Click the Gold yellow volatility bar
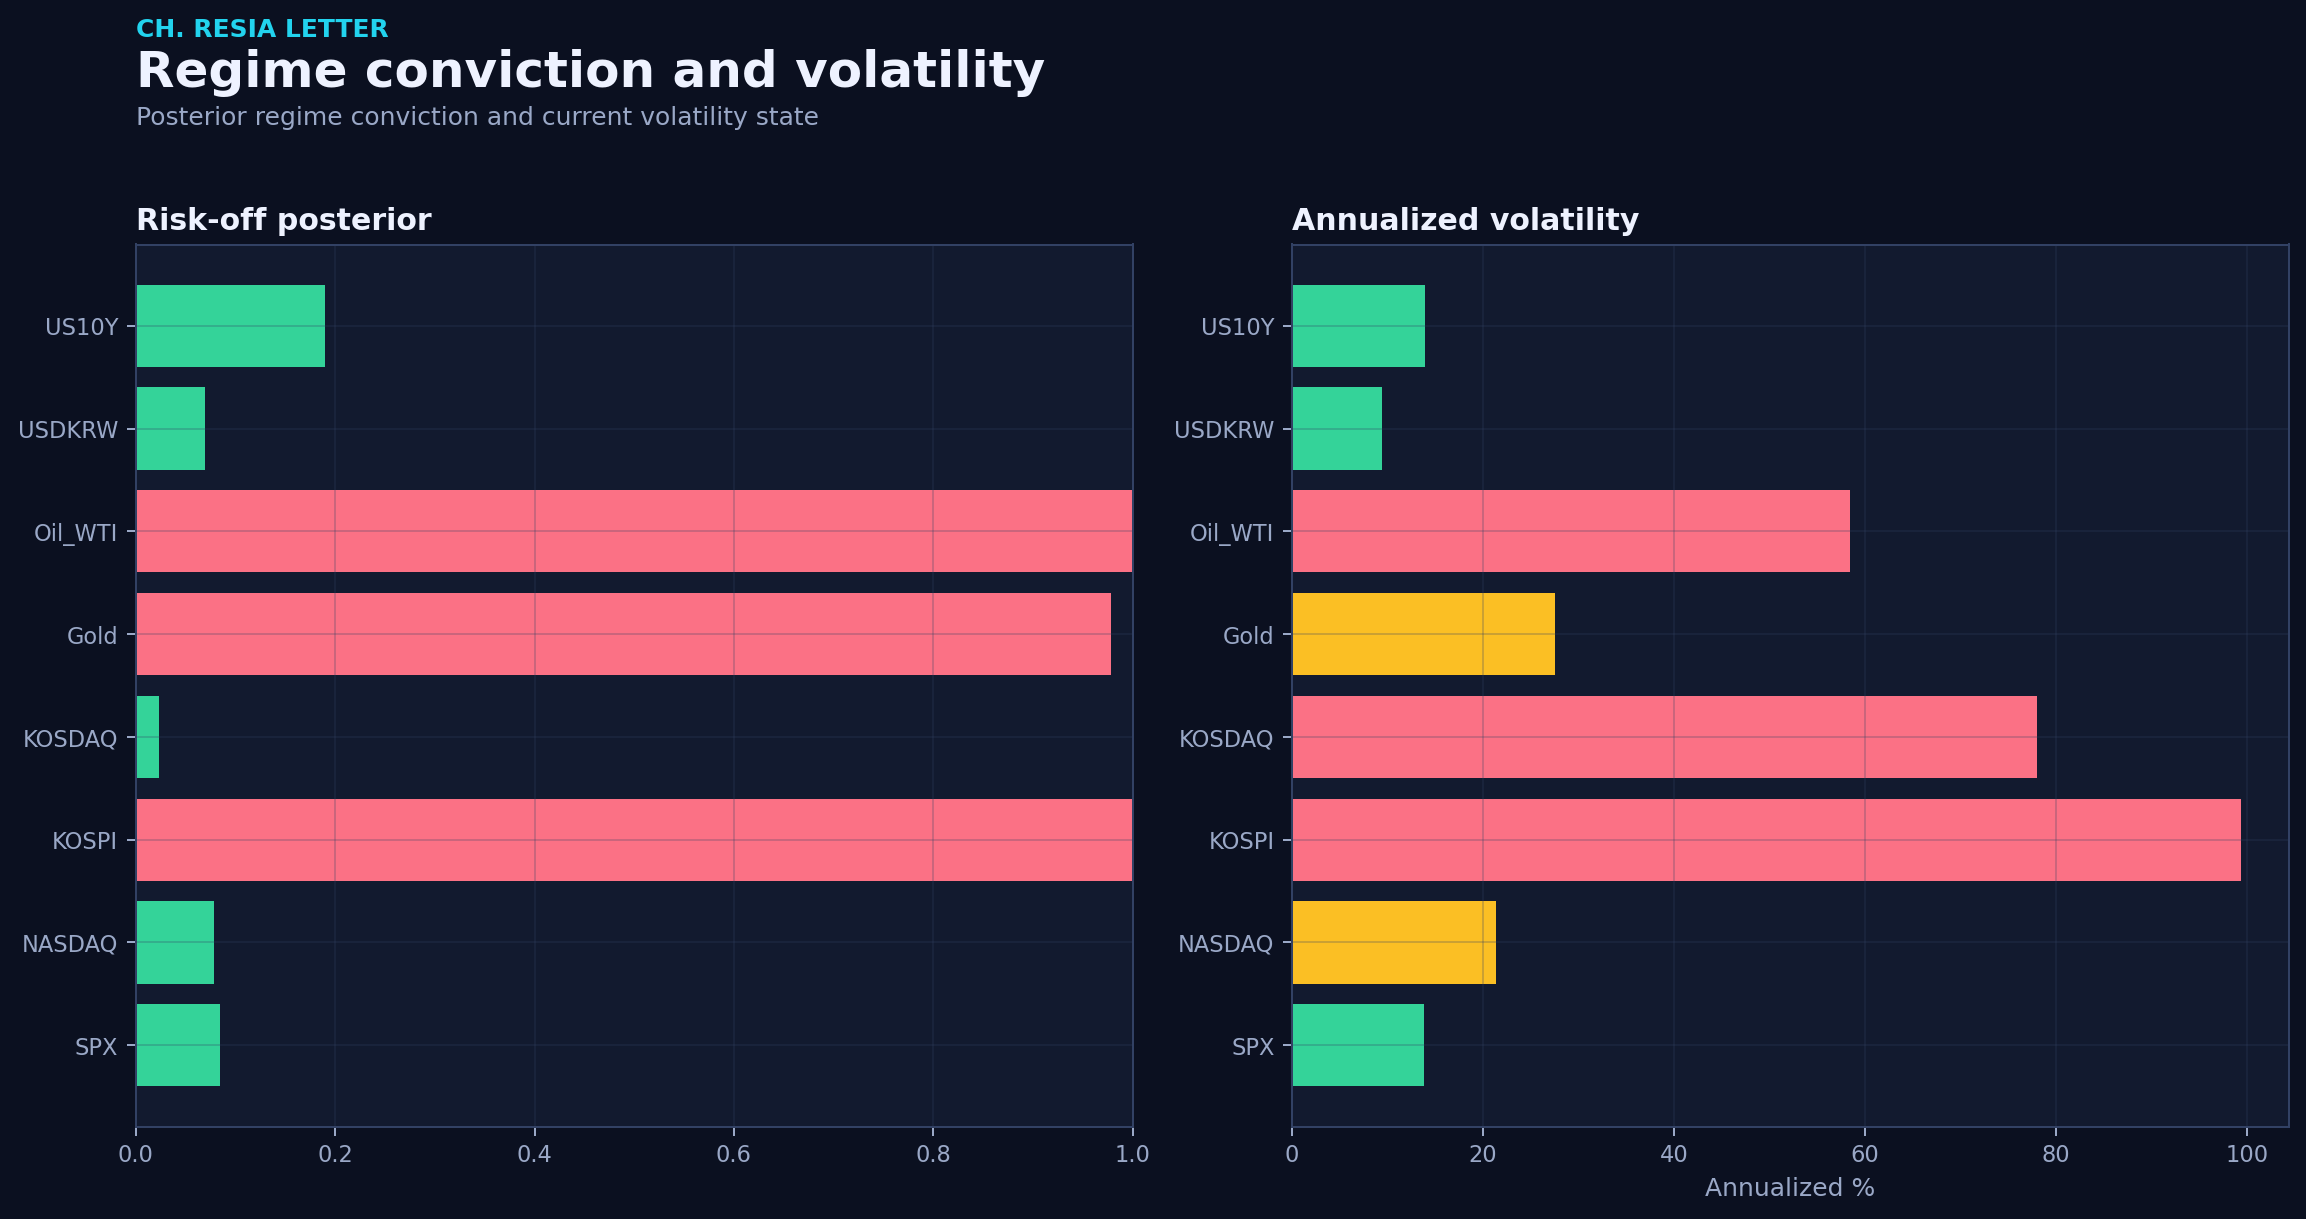 1423,634
